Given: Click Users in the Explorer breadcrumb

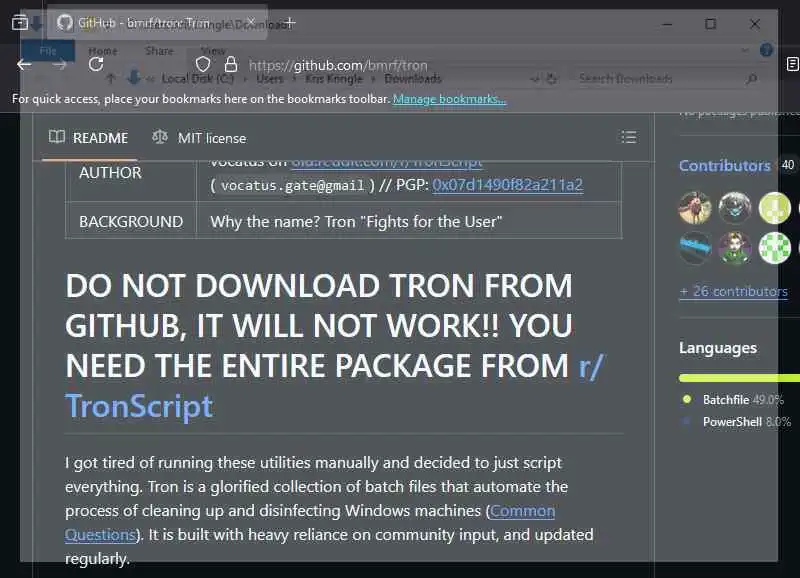Looking at the screenshot, I should tap(270, 79).
